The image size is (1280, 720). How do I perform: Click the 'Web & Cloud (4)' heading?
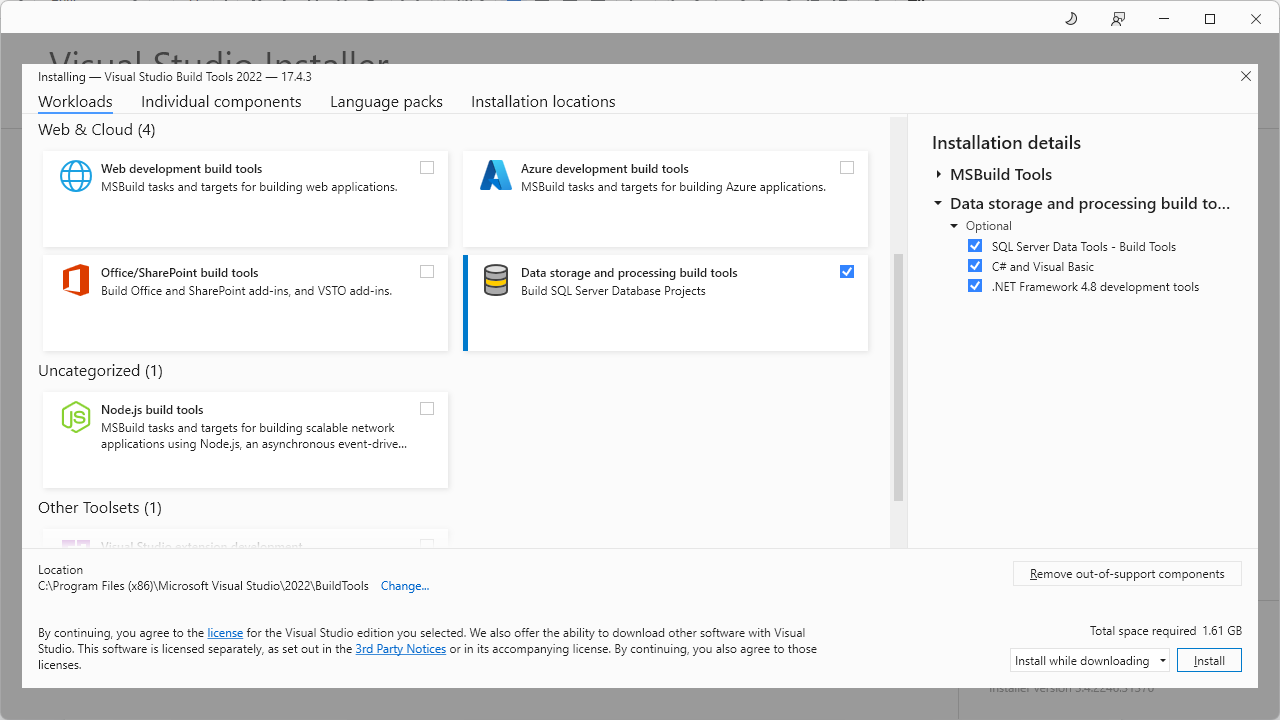point(97,130)
